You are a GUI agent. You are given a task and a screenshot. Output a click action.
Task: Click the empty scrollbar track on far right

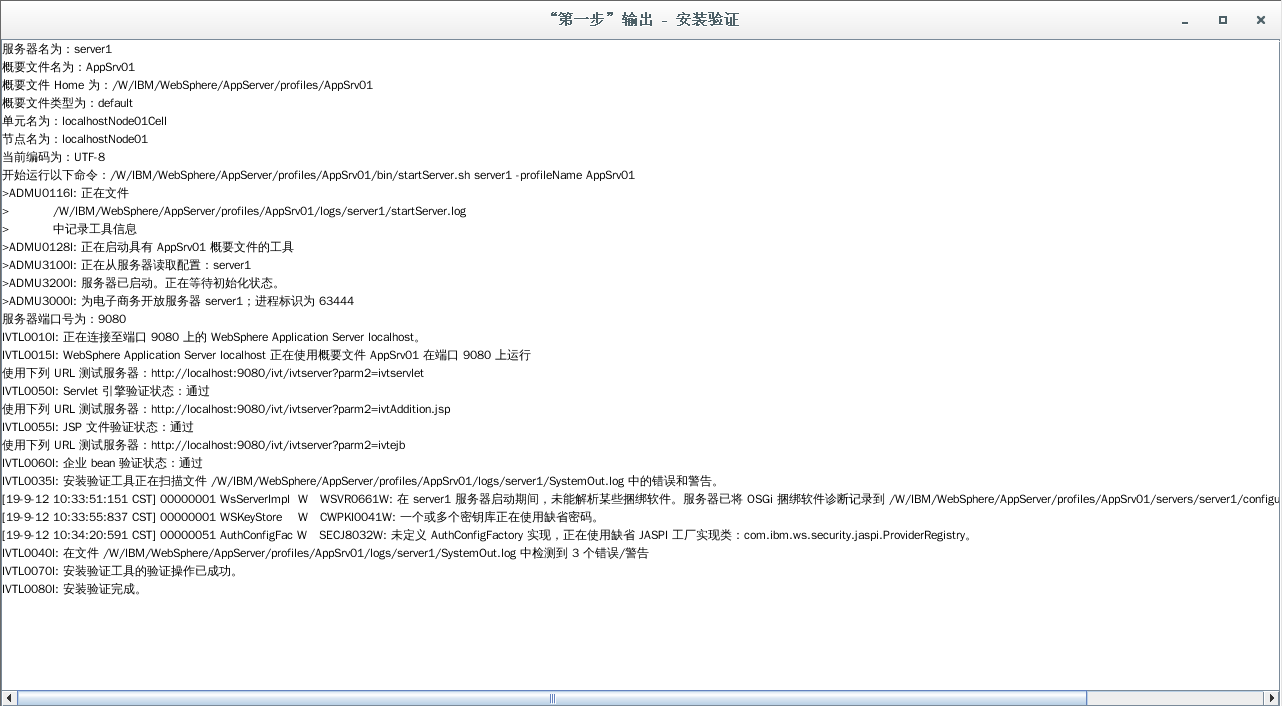pos(1180,698)
